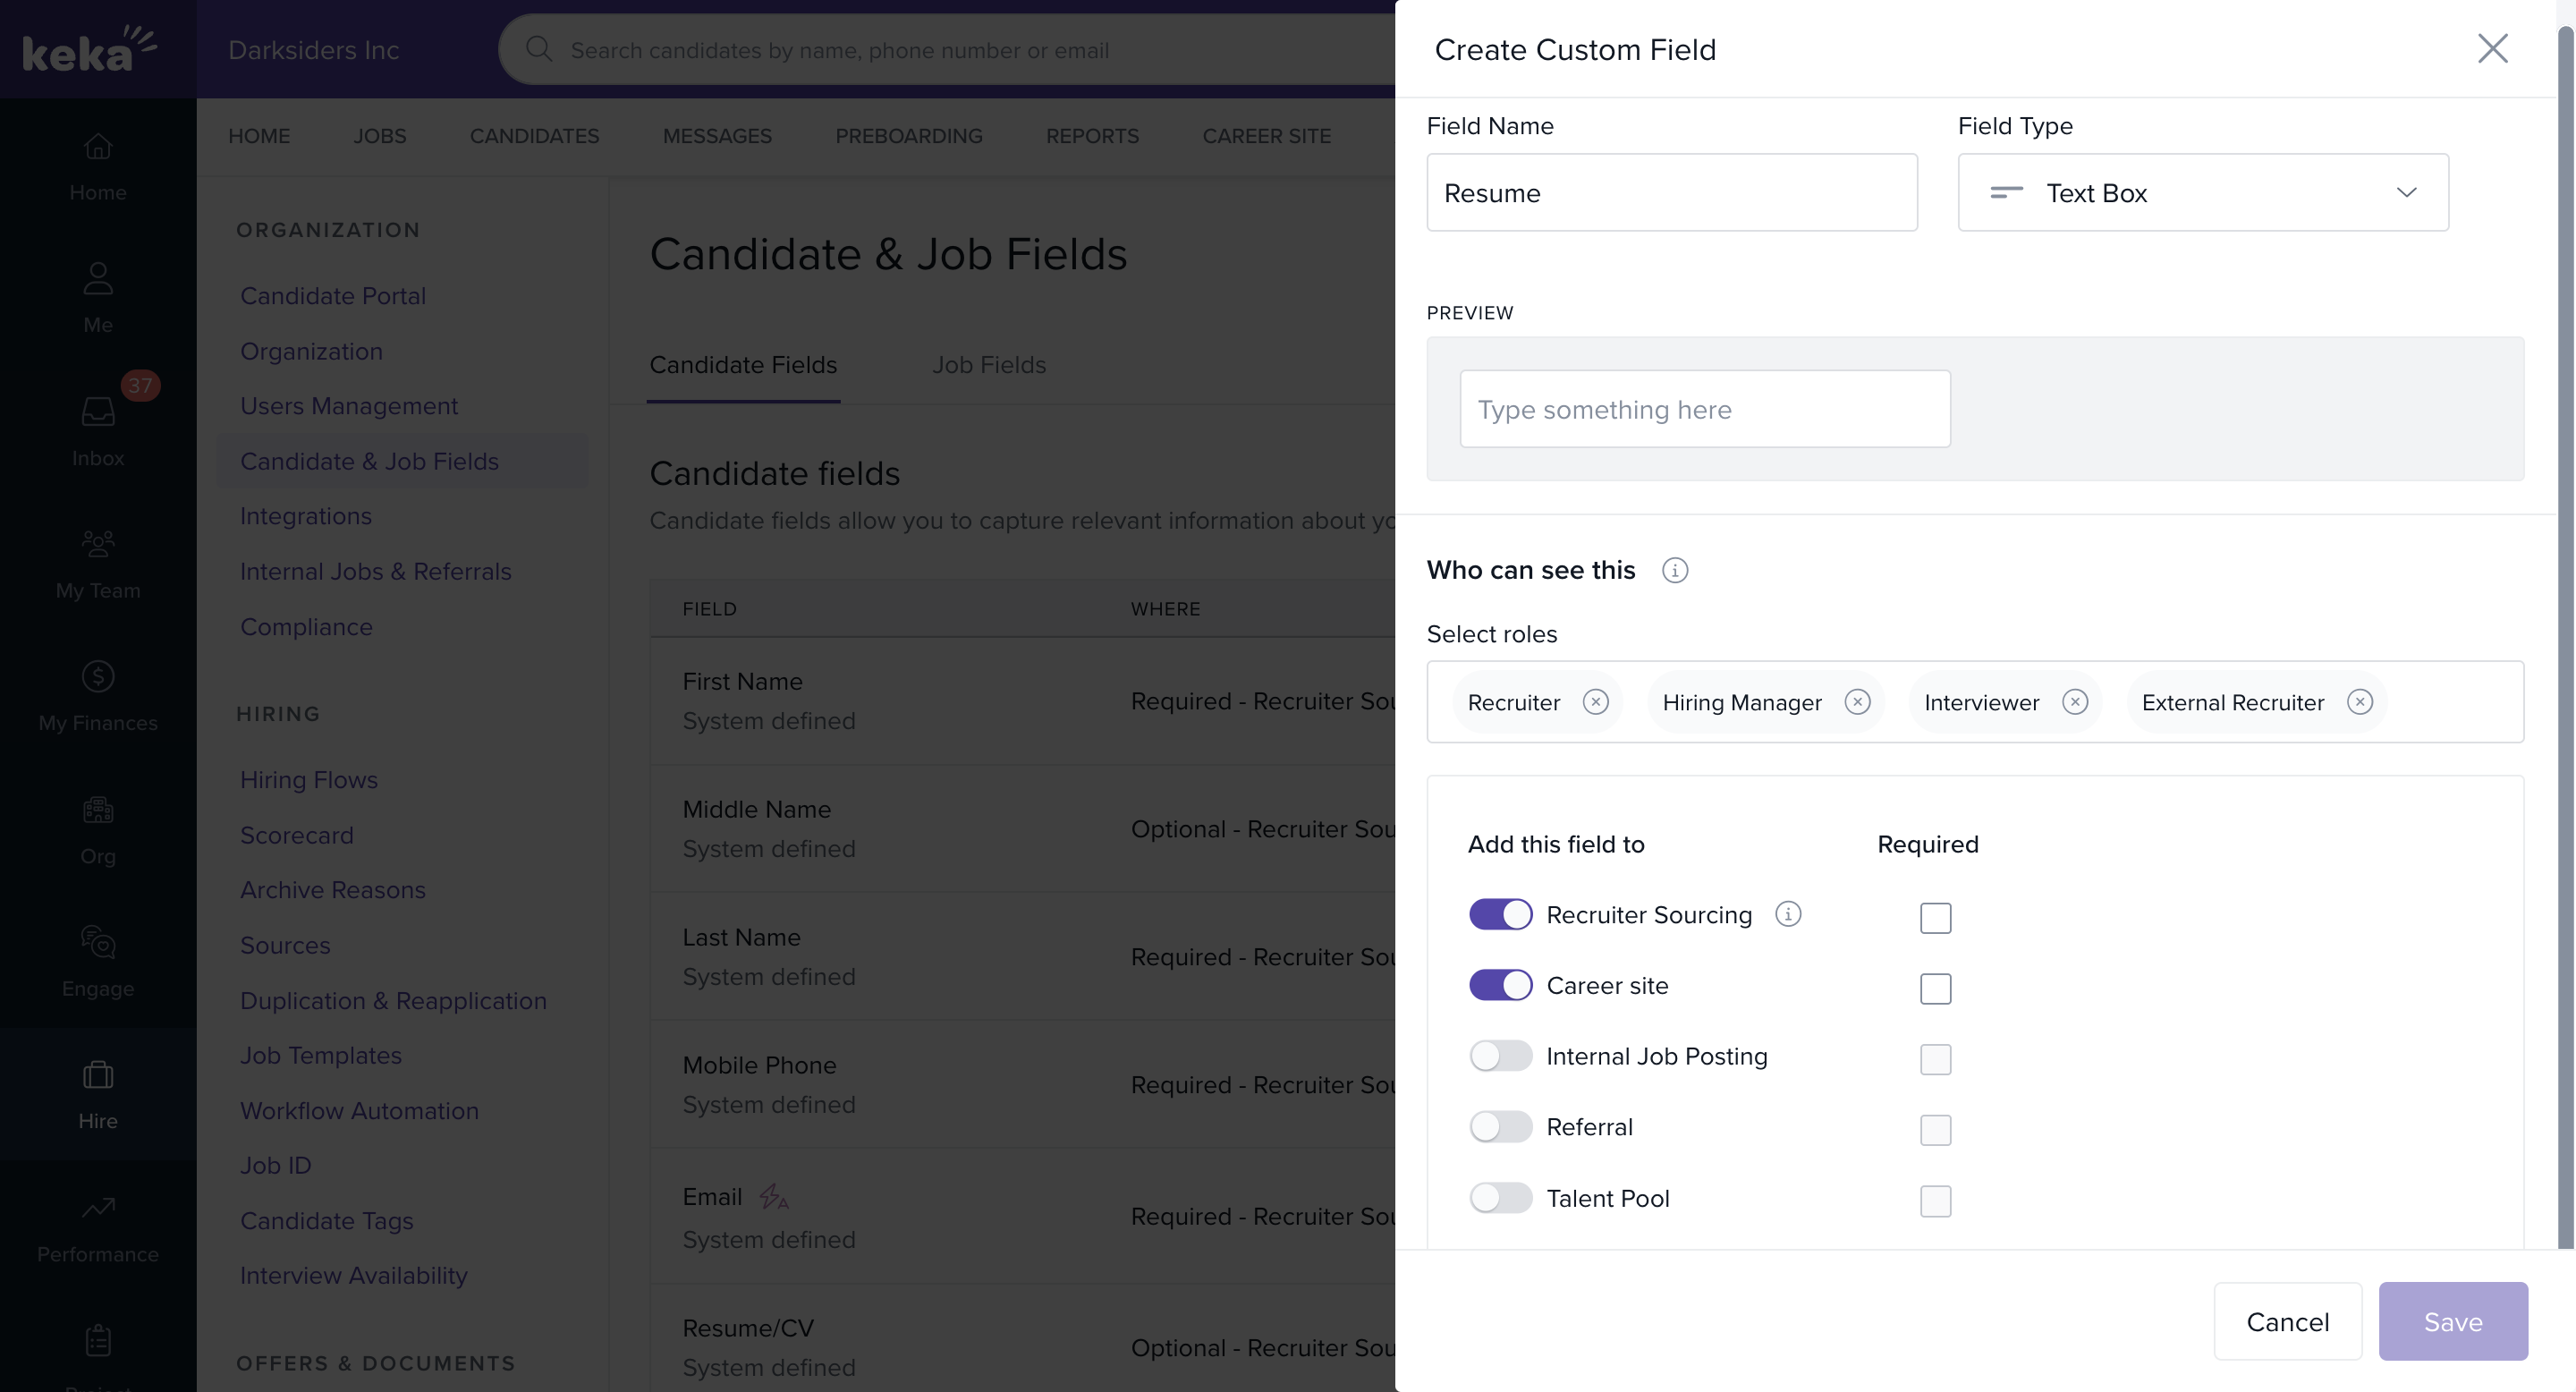Click info icon next to Recruiter Sourcing
The image size is (2576, 1392).
click(1788, 914)
